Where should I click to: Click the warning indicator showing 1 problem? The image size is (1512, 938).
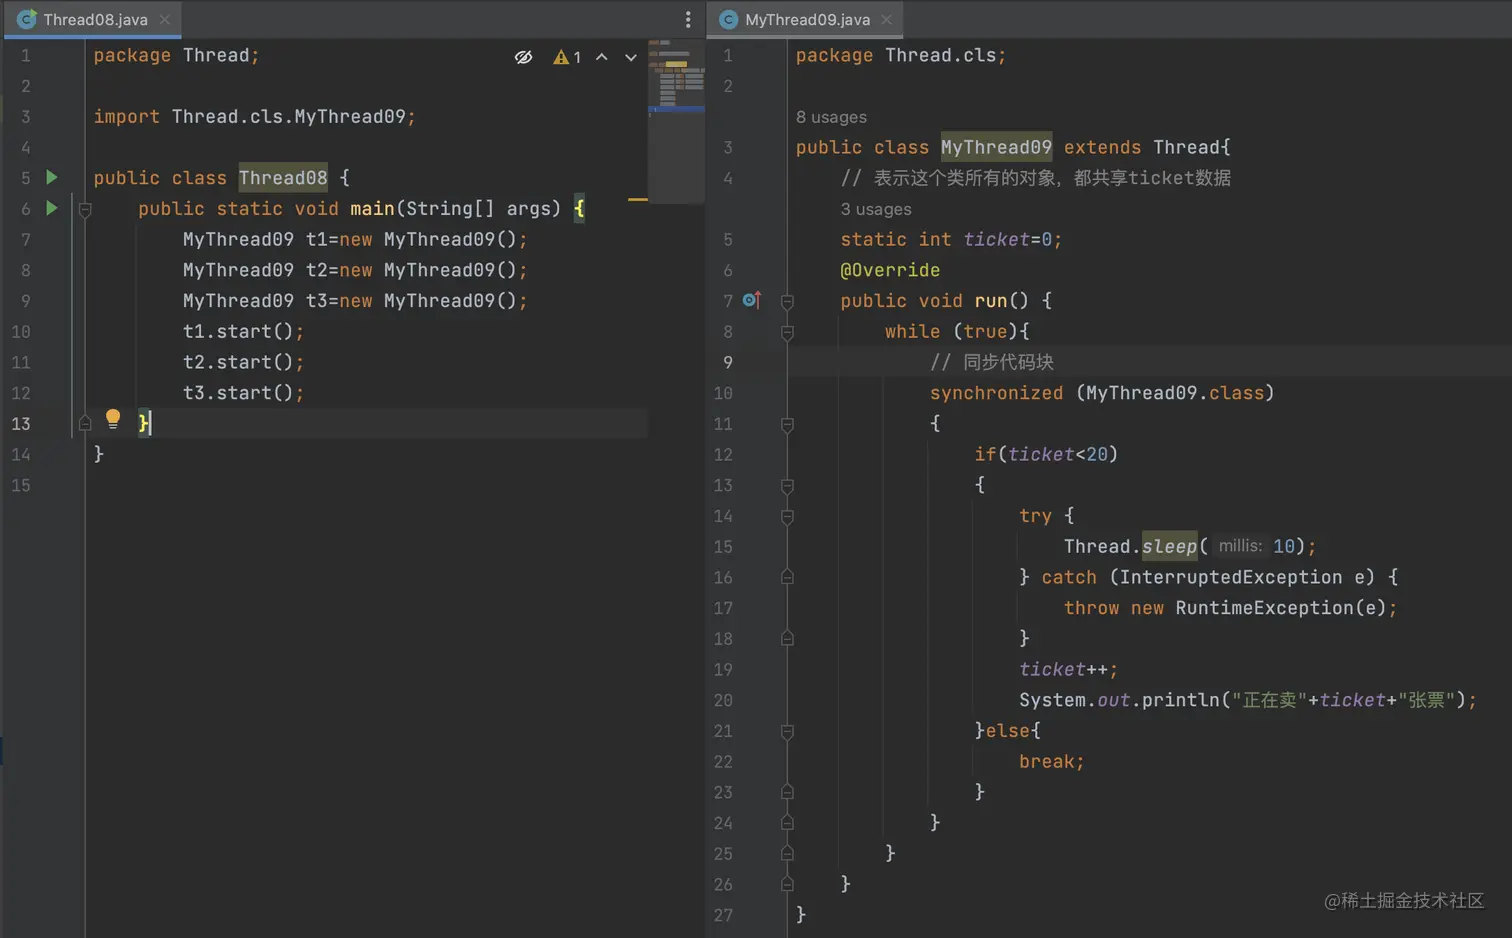pyautogui.click(x=567, y=57)
